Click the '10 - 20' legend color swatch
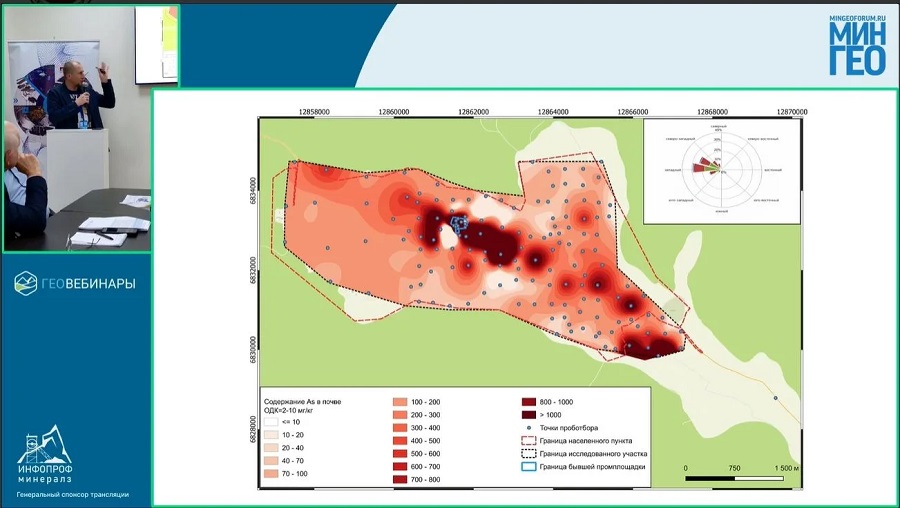Screen dimensions: 900x508 pos(271,435)
